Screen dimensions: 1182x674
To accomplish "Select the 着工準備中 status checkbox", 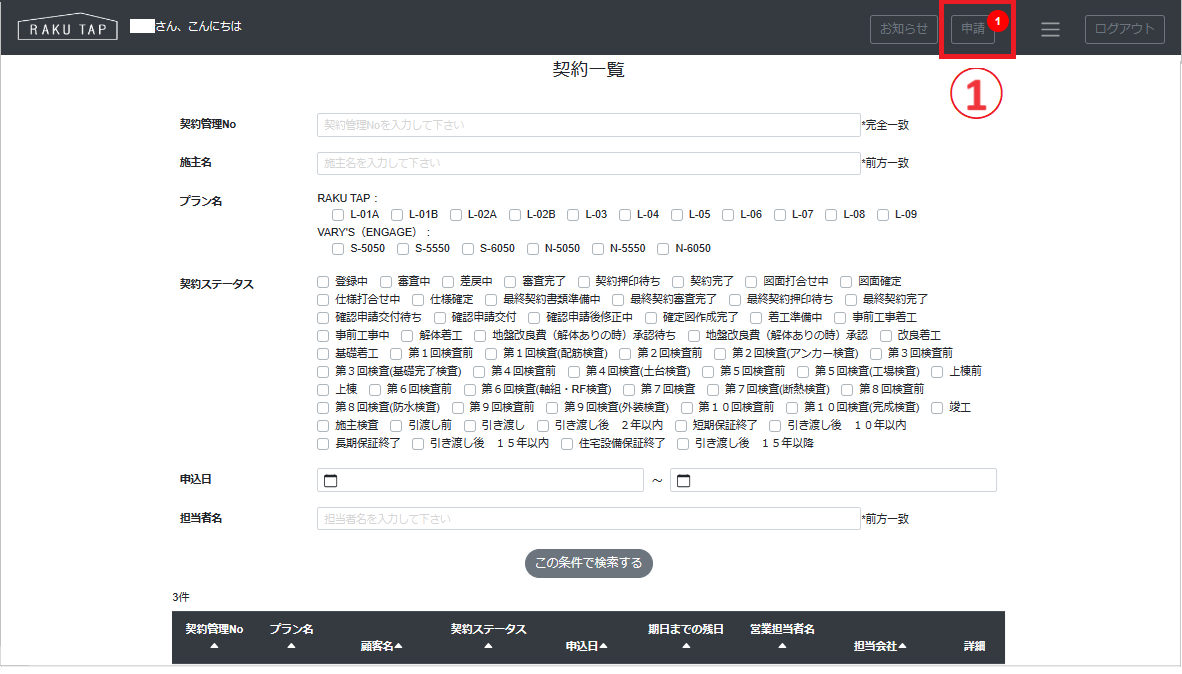I will pos(755,318).
